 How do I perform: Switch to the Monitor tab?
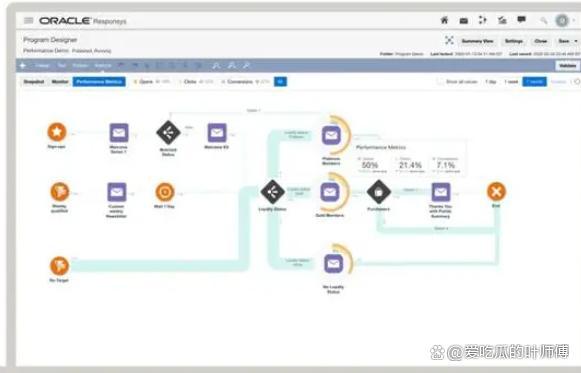60,81
